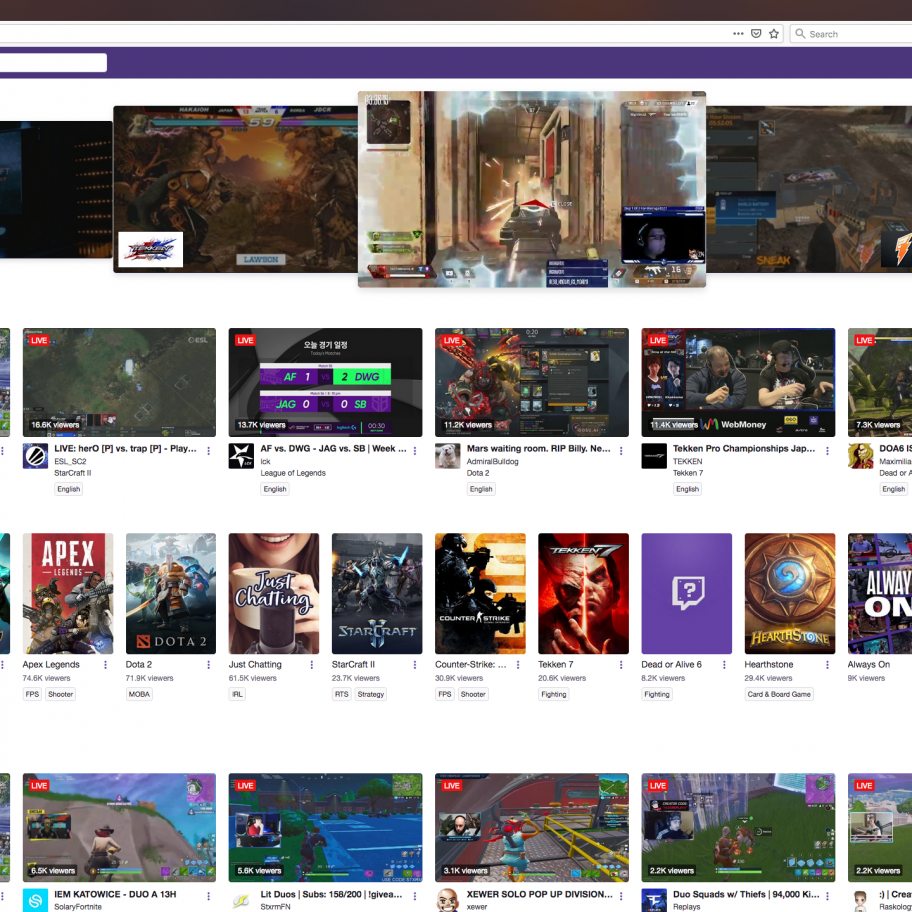The height and width of the screenshot is (912, 912).
Task: Click the SolaryFortnite channel avatar
Action: pyautogui.click(x=35, y=900)
